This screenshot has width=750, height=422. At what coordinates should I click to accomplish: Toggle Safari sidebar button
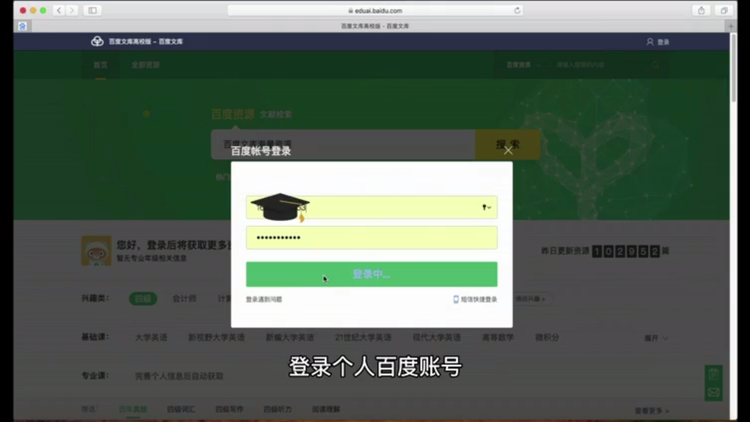pos(93,10)
